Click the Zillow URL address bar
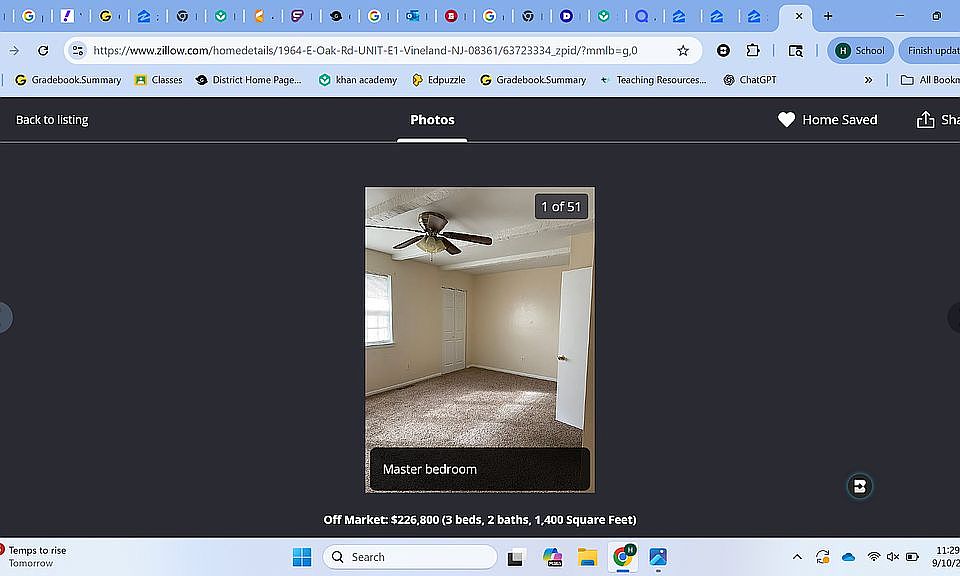This screenshot has height=576, width=960. tap(365, 51)
